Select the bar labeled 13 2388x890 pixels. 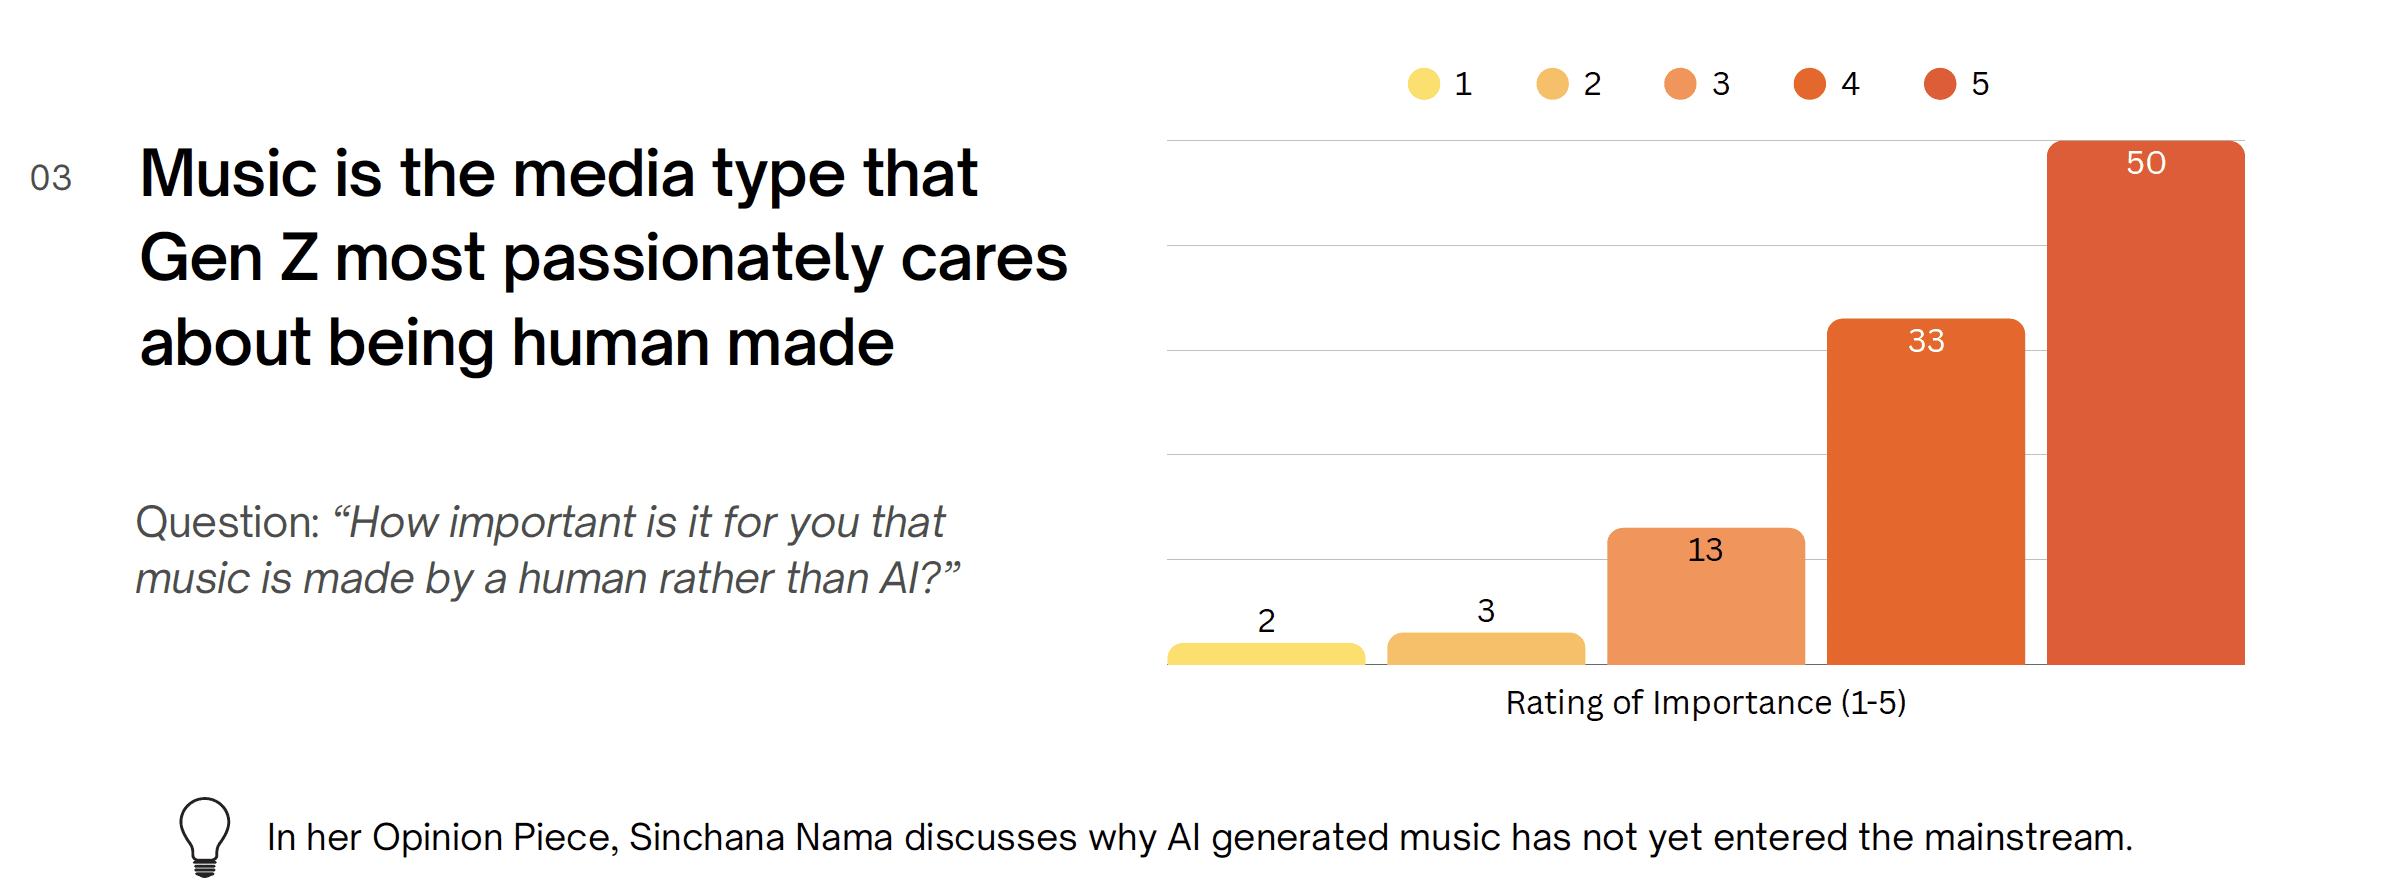[x=1706, y=596]
